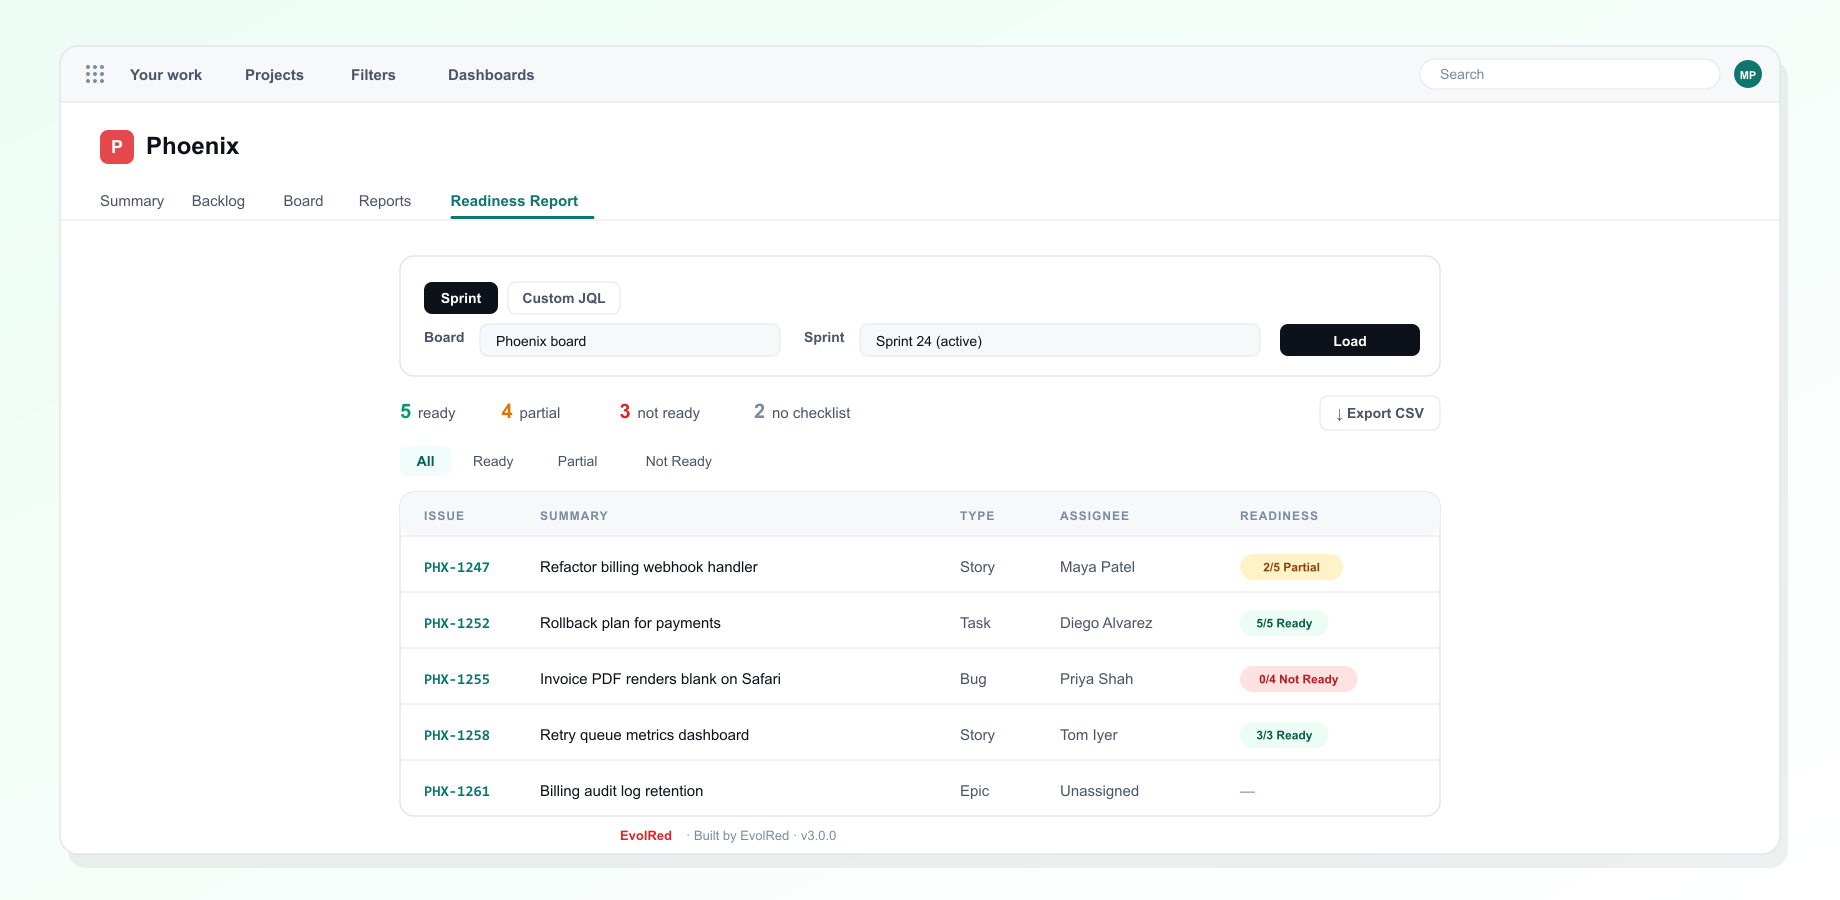Filter list by Partial
The height and width of the screenshot is (900, 1840).
point(578,461)
